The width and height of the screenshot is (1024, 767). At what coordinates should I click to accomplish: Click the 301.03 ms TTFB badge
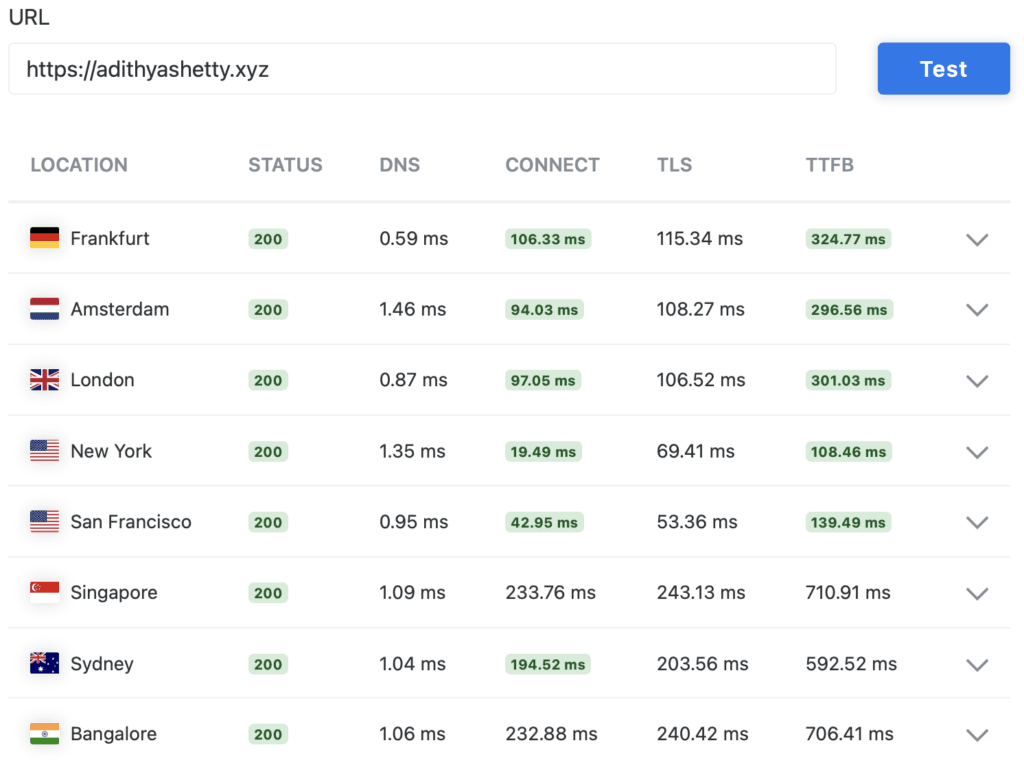(848, 380)
